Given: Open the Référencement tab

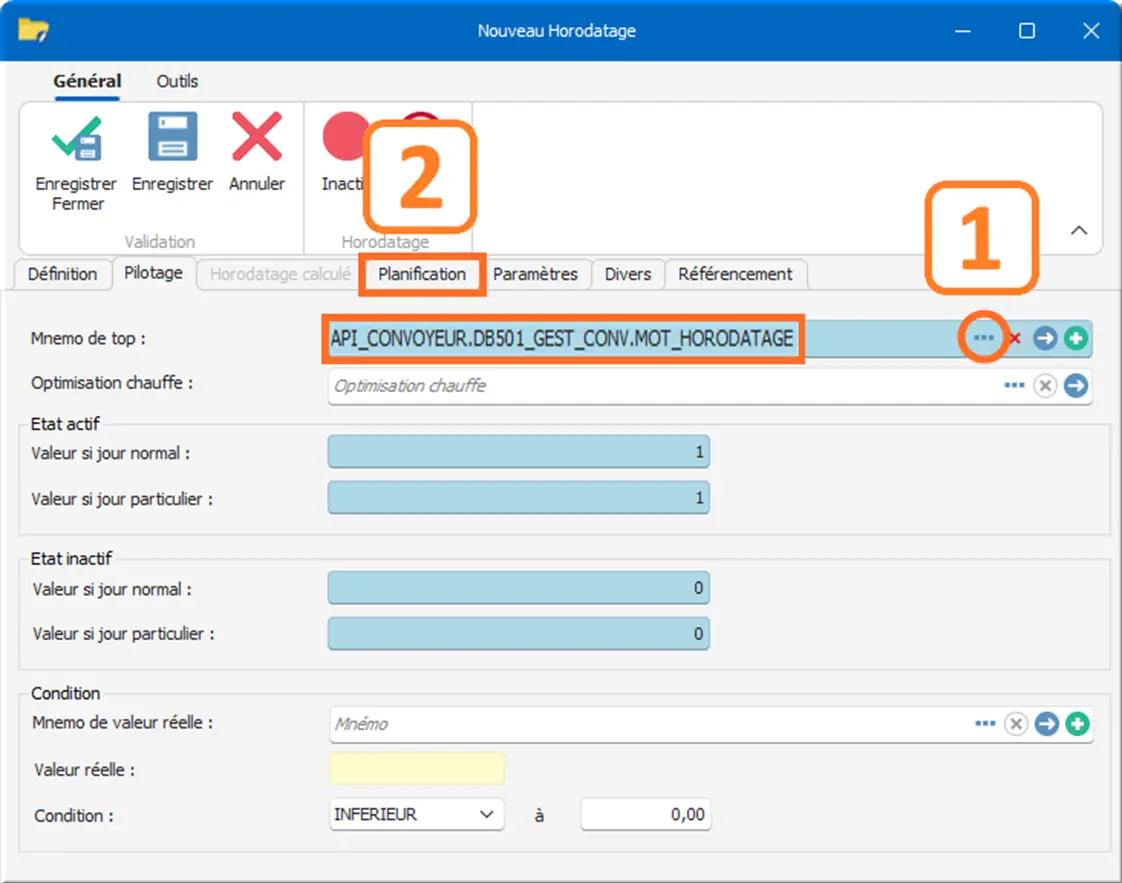Looking at the screenshot, I should (735, 274).
